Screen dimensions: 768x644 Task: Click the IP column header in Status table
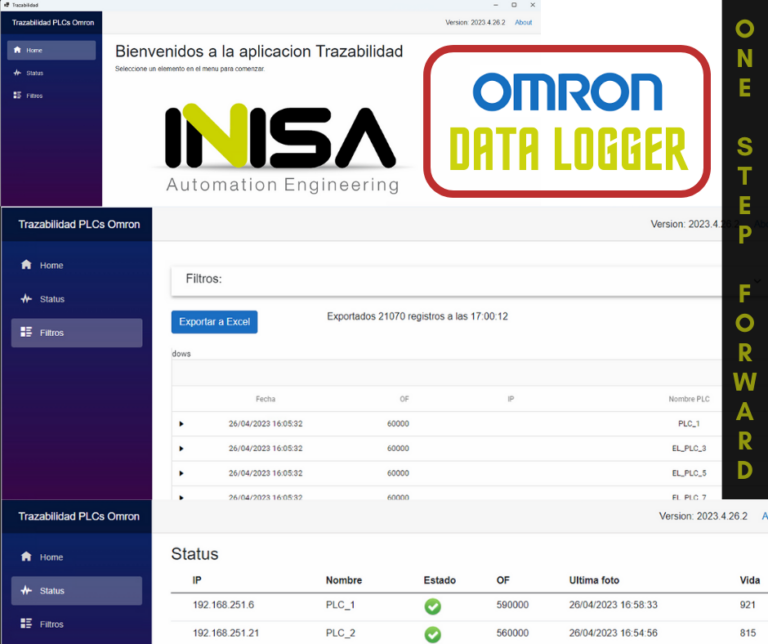point(197,580)
